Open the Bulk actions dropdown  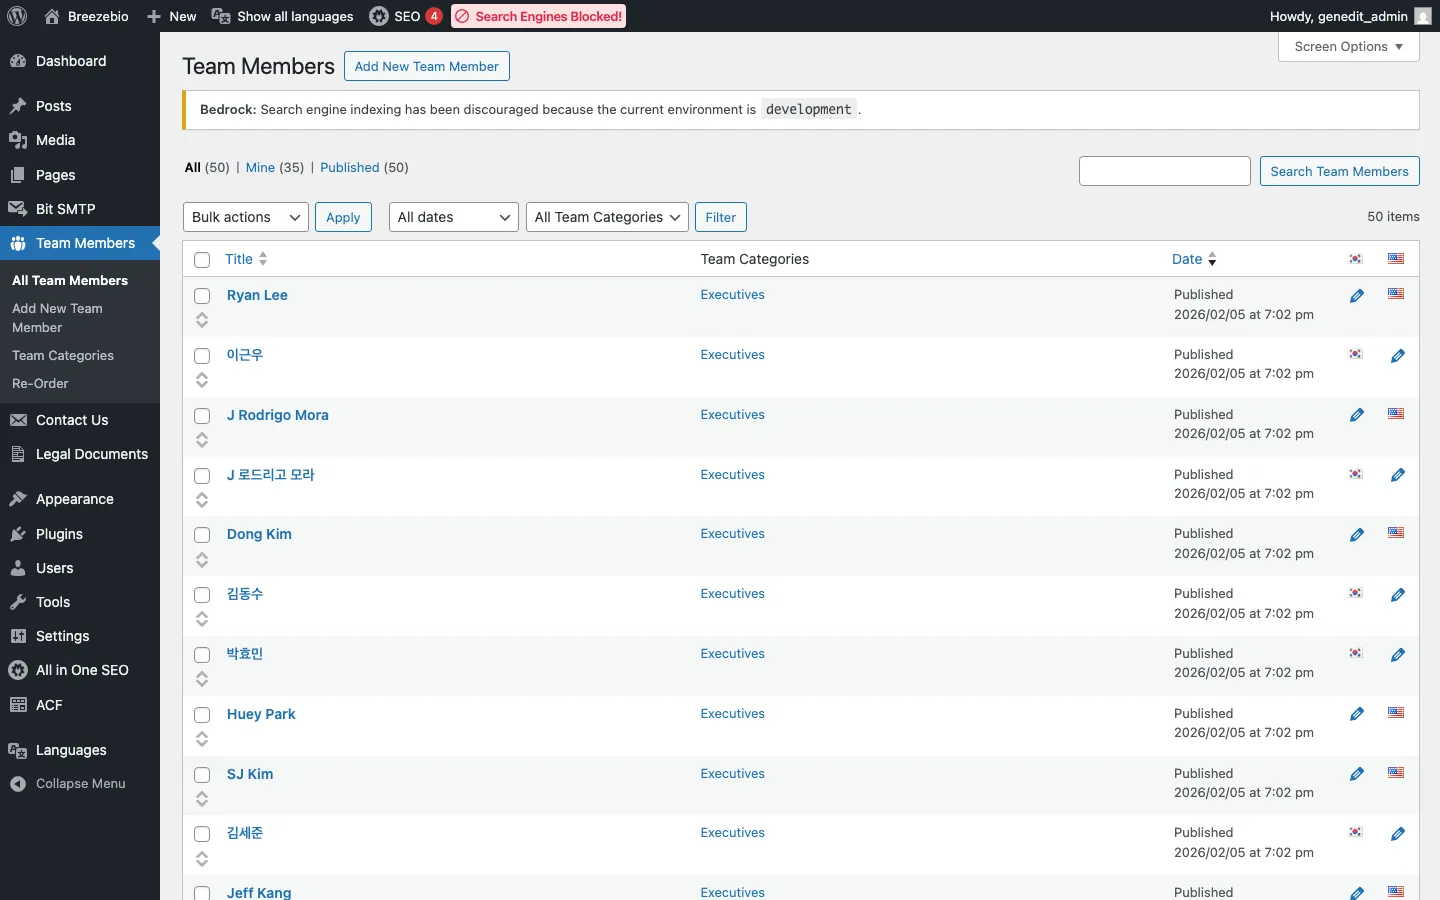[246, 217]
